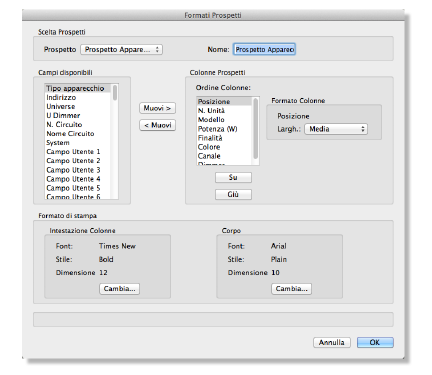Select Indirizzo in available fields list
Viewport: 432px width, 375px height.
[78, 97]
